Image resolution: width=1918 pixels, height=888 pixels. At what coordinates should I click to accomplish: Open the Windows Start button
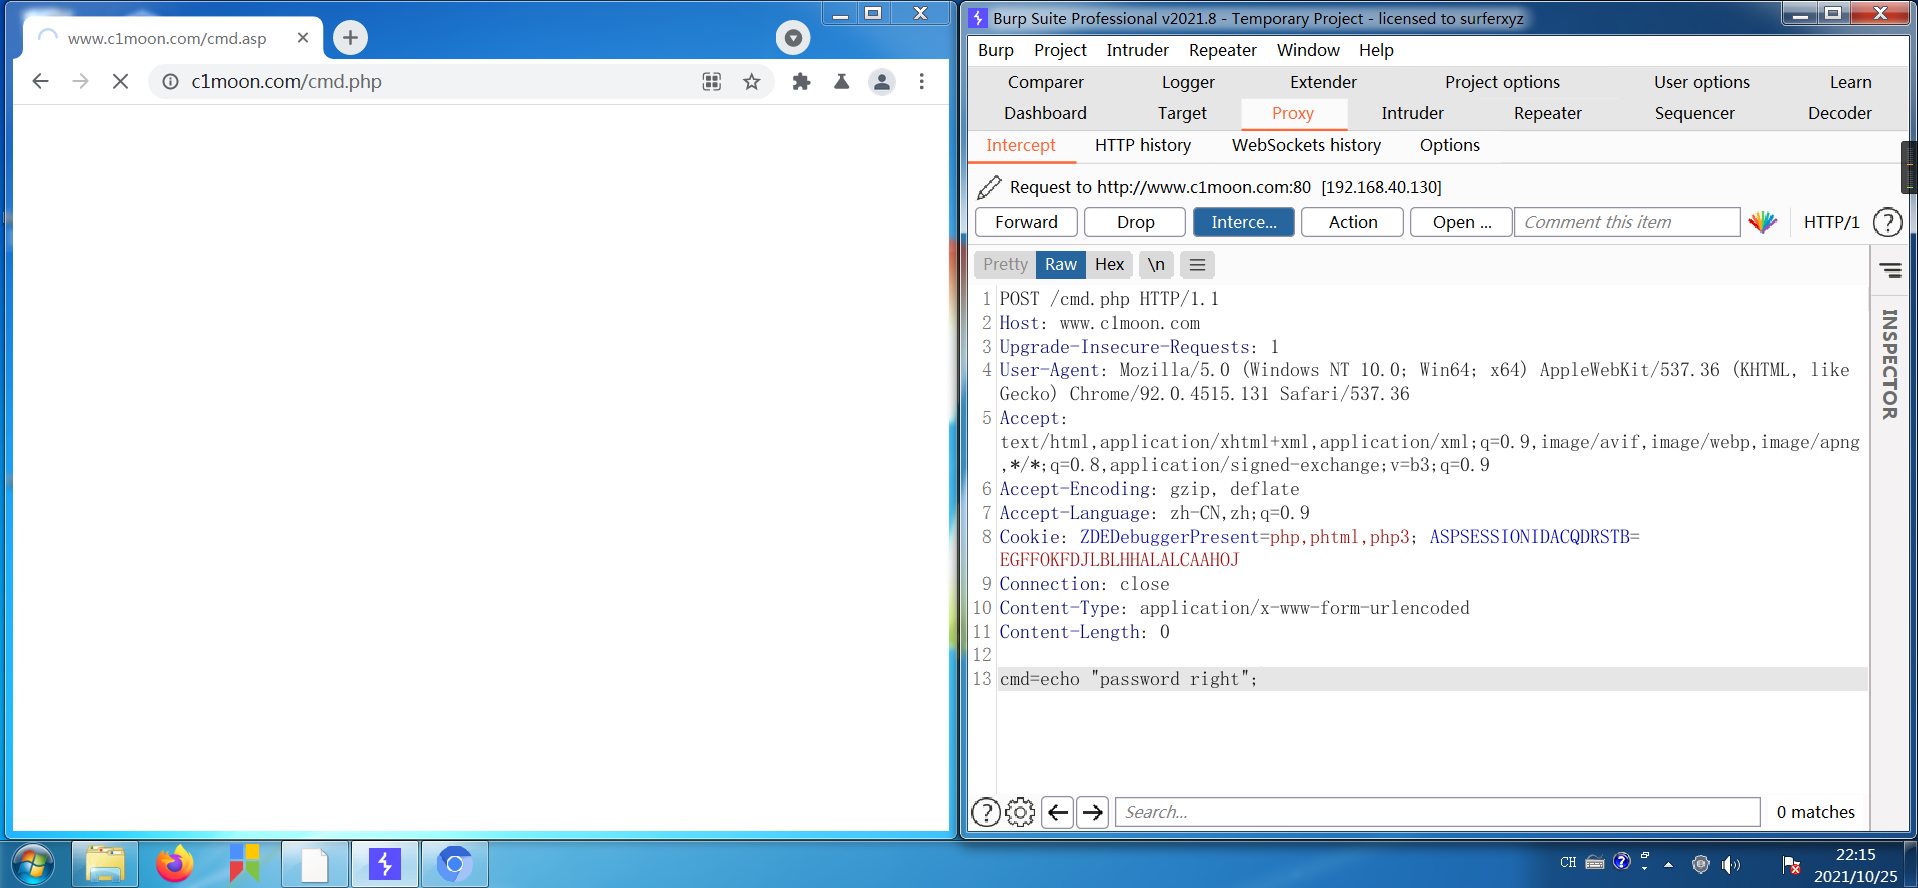pyautogui.click(x=33, y=864)
